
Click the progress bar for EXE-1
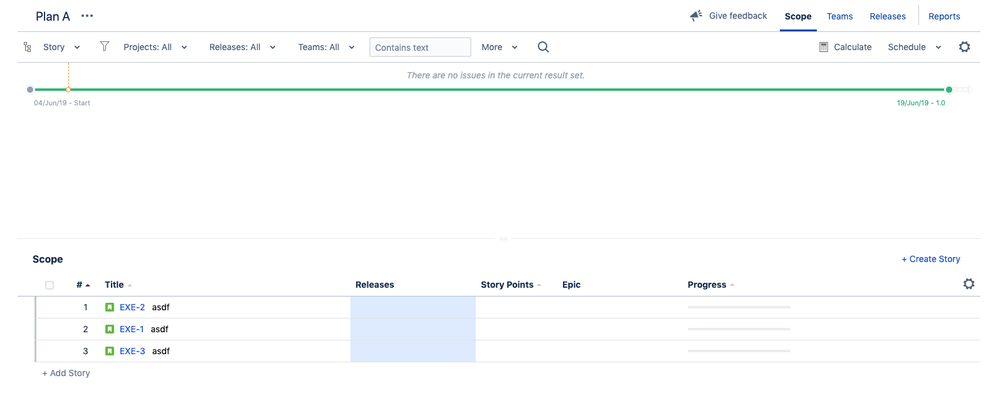739,329
